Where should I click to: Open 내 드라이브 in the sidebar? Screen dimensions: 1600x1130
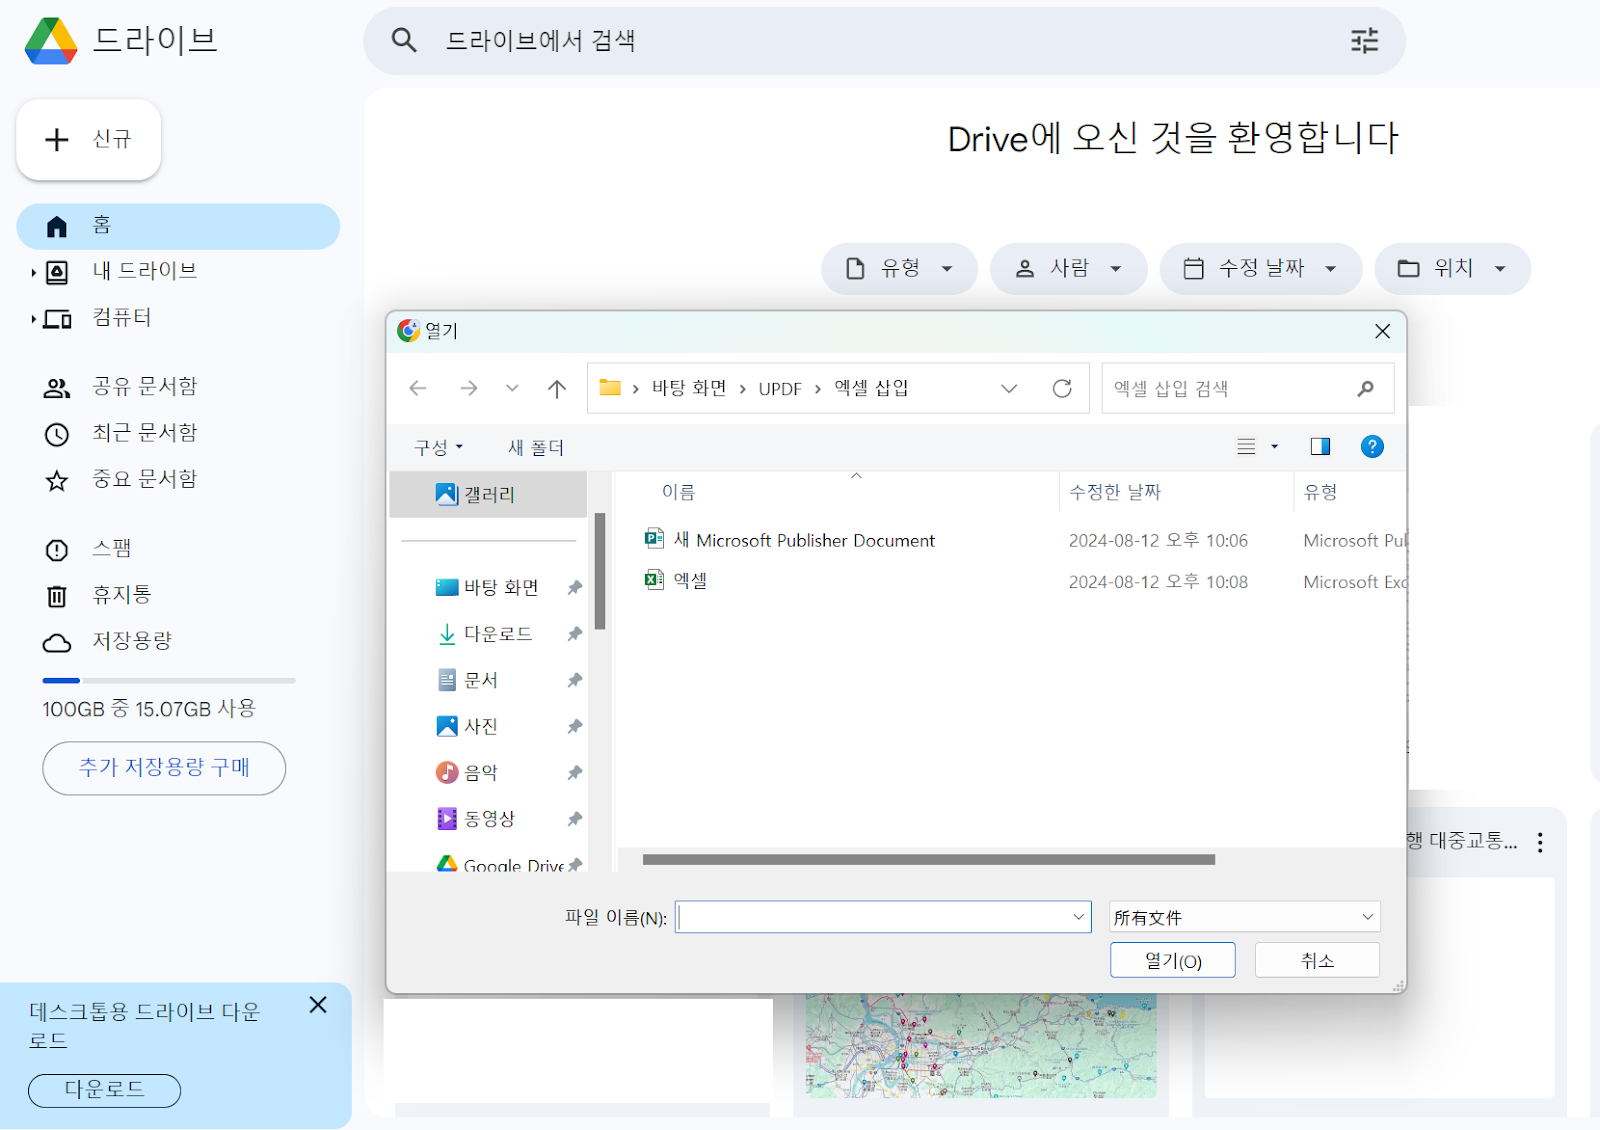tap(144, 271)
